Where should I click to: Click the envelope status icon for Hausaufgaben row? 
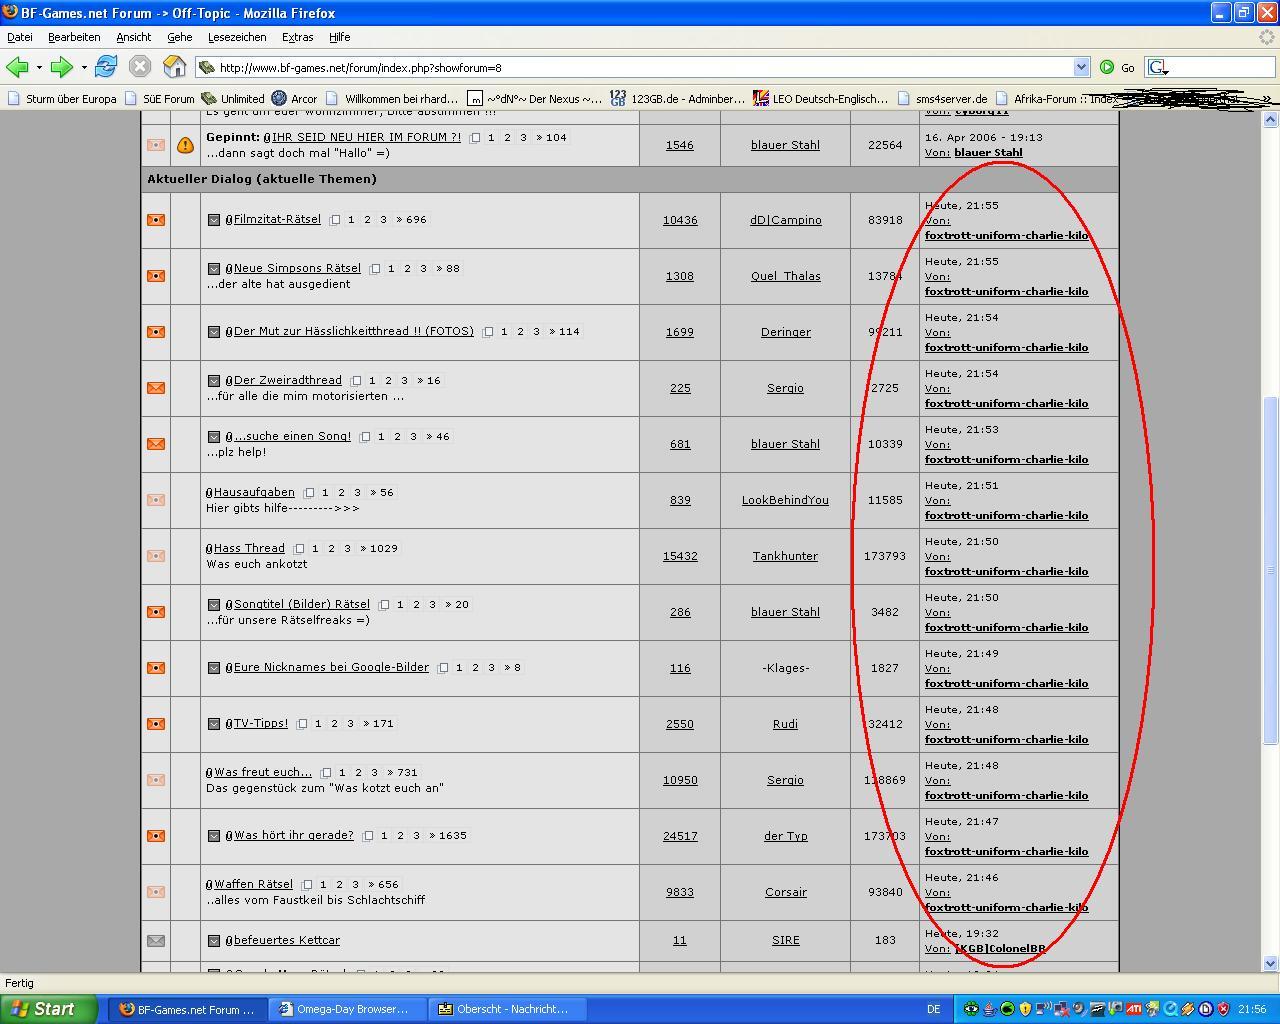(156, 499)
